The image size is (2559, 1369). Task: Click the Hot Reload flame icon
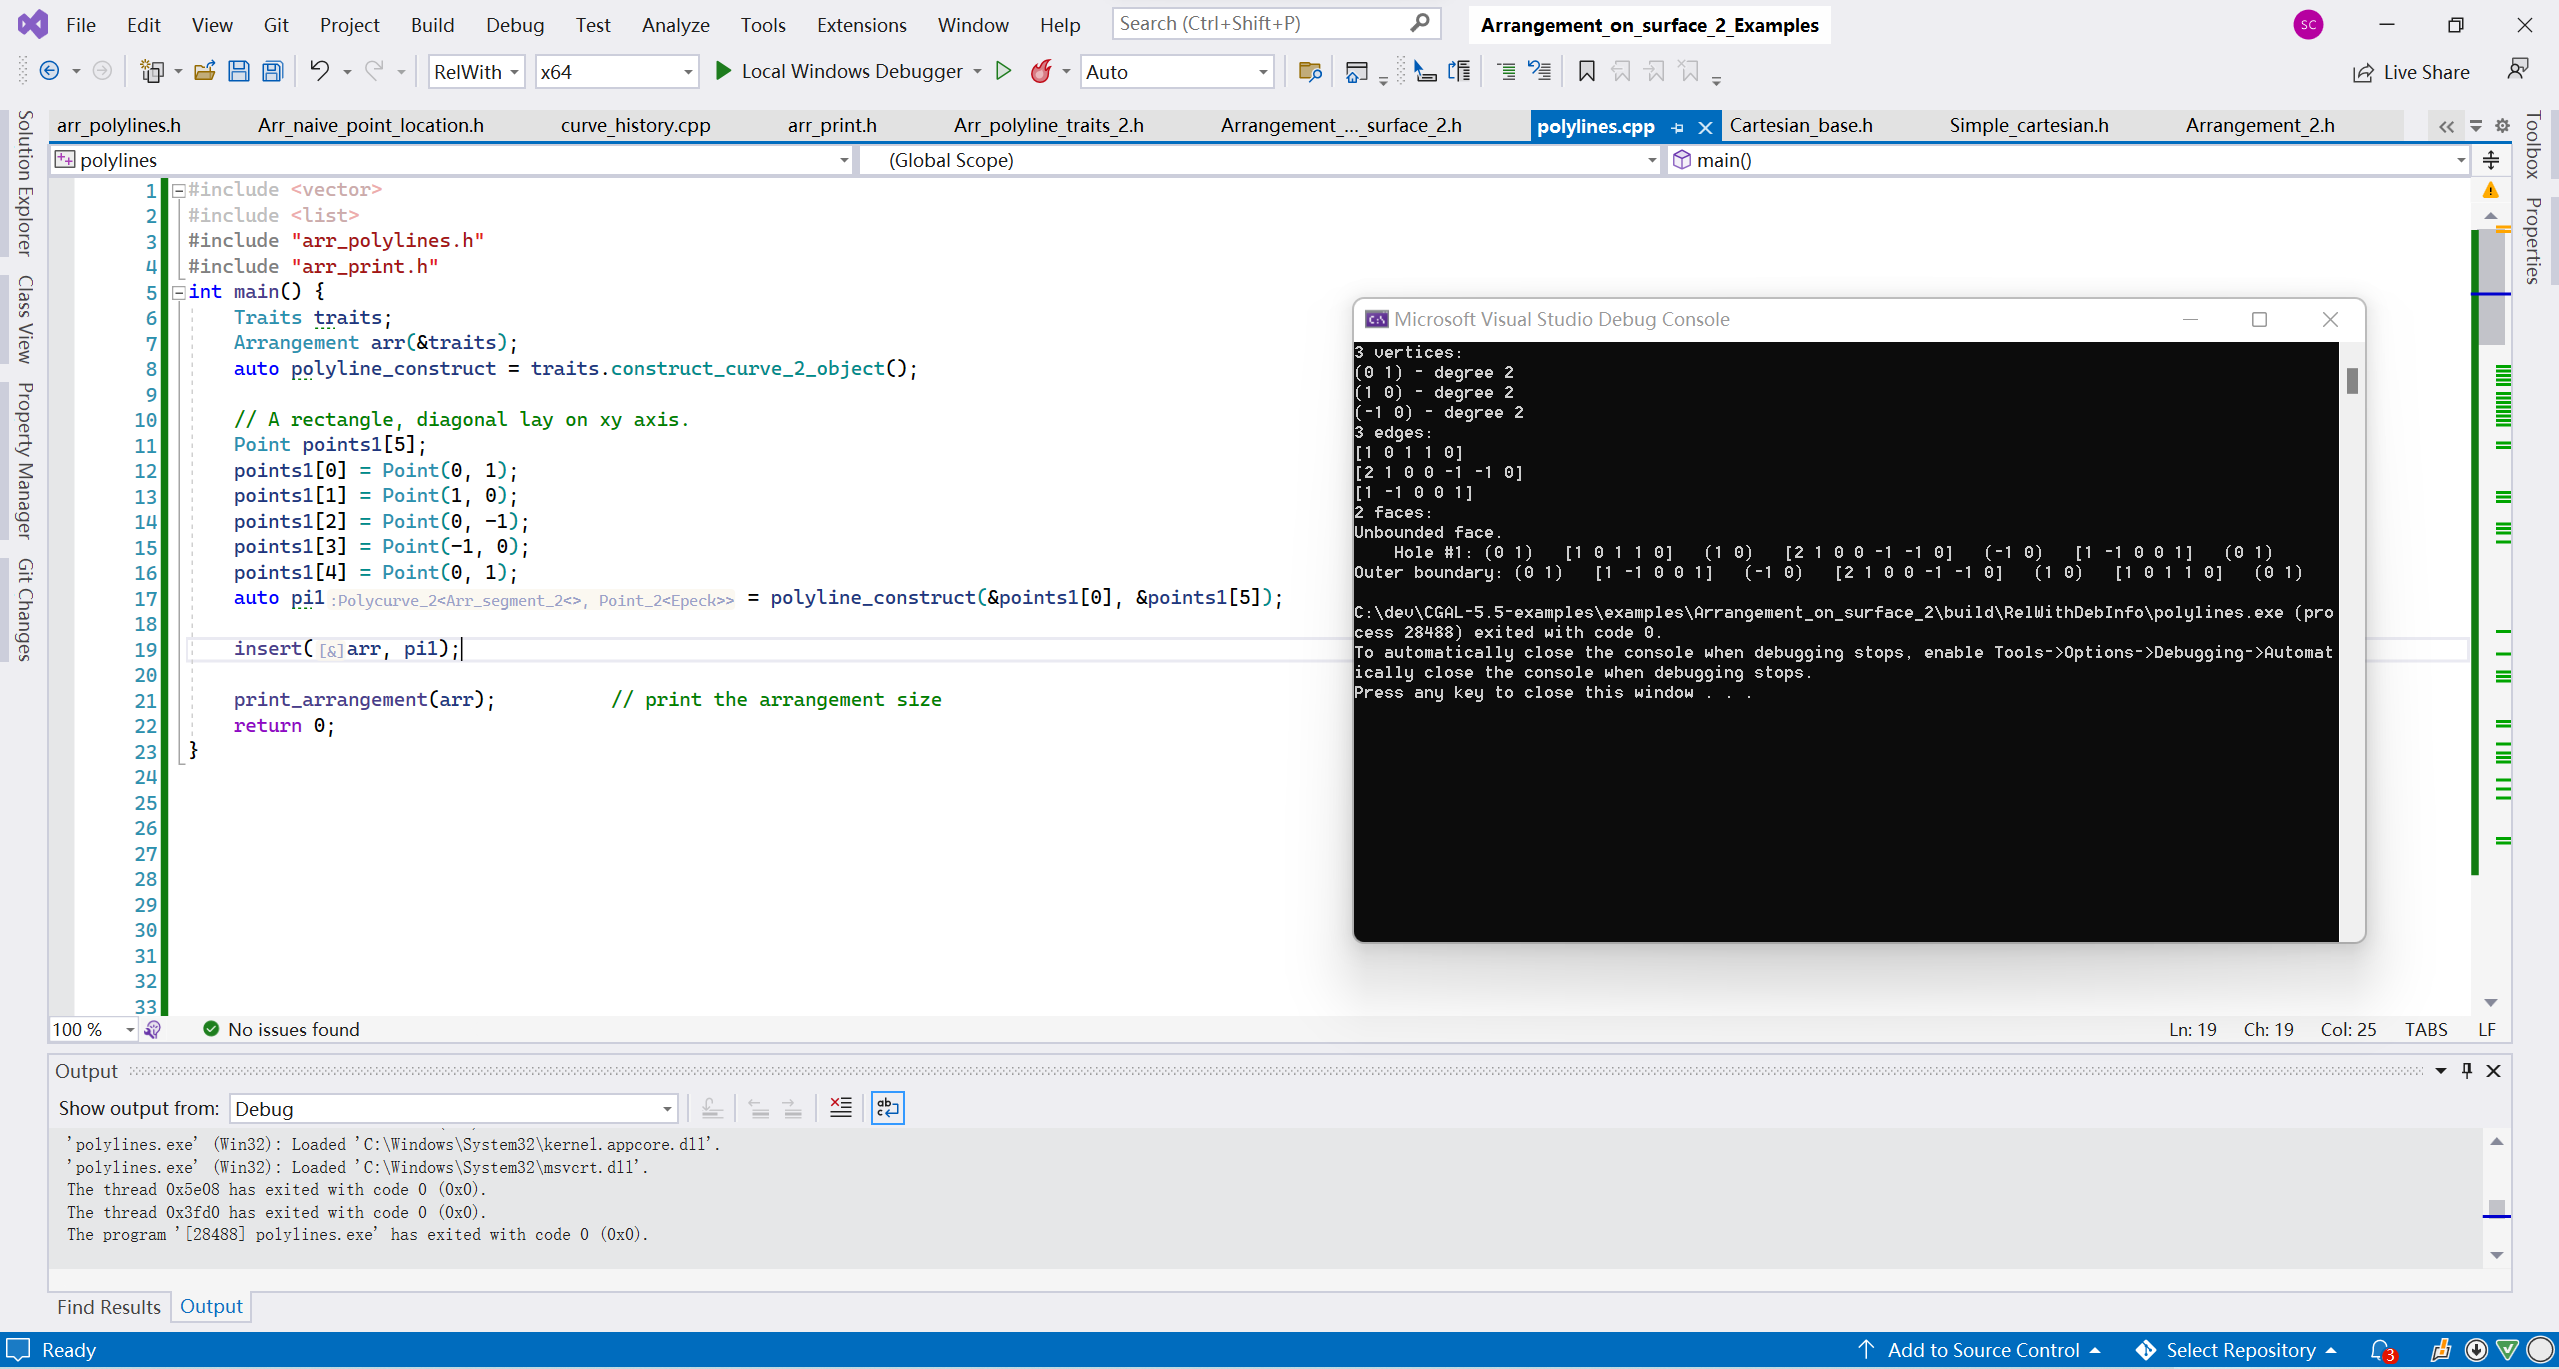[1041, 71]
